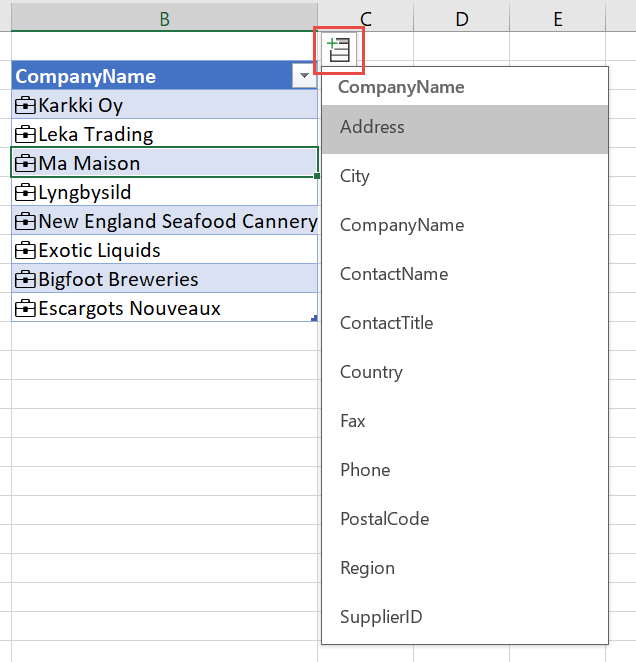This screenshot has width=636, height=662.
Task: Click the briefcase icon beside Karkki Oy
Action: click(25, 106)
